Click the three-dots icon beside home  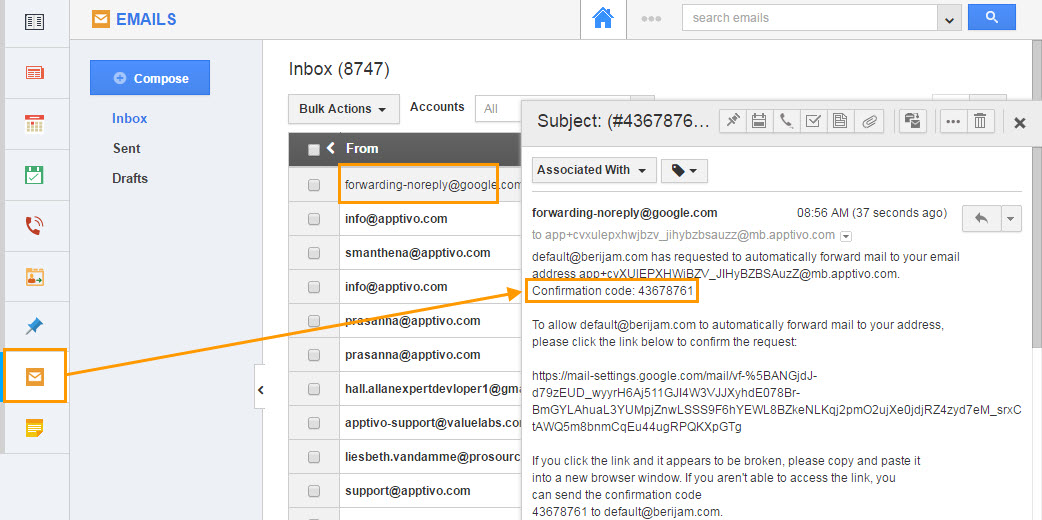coord(651,19)
